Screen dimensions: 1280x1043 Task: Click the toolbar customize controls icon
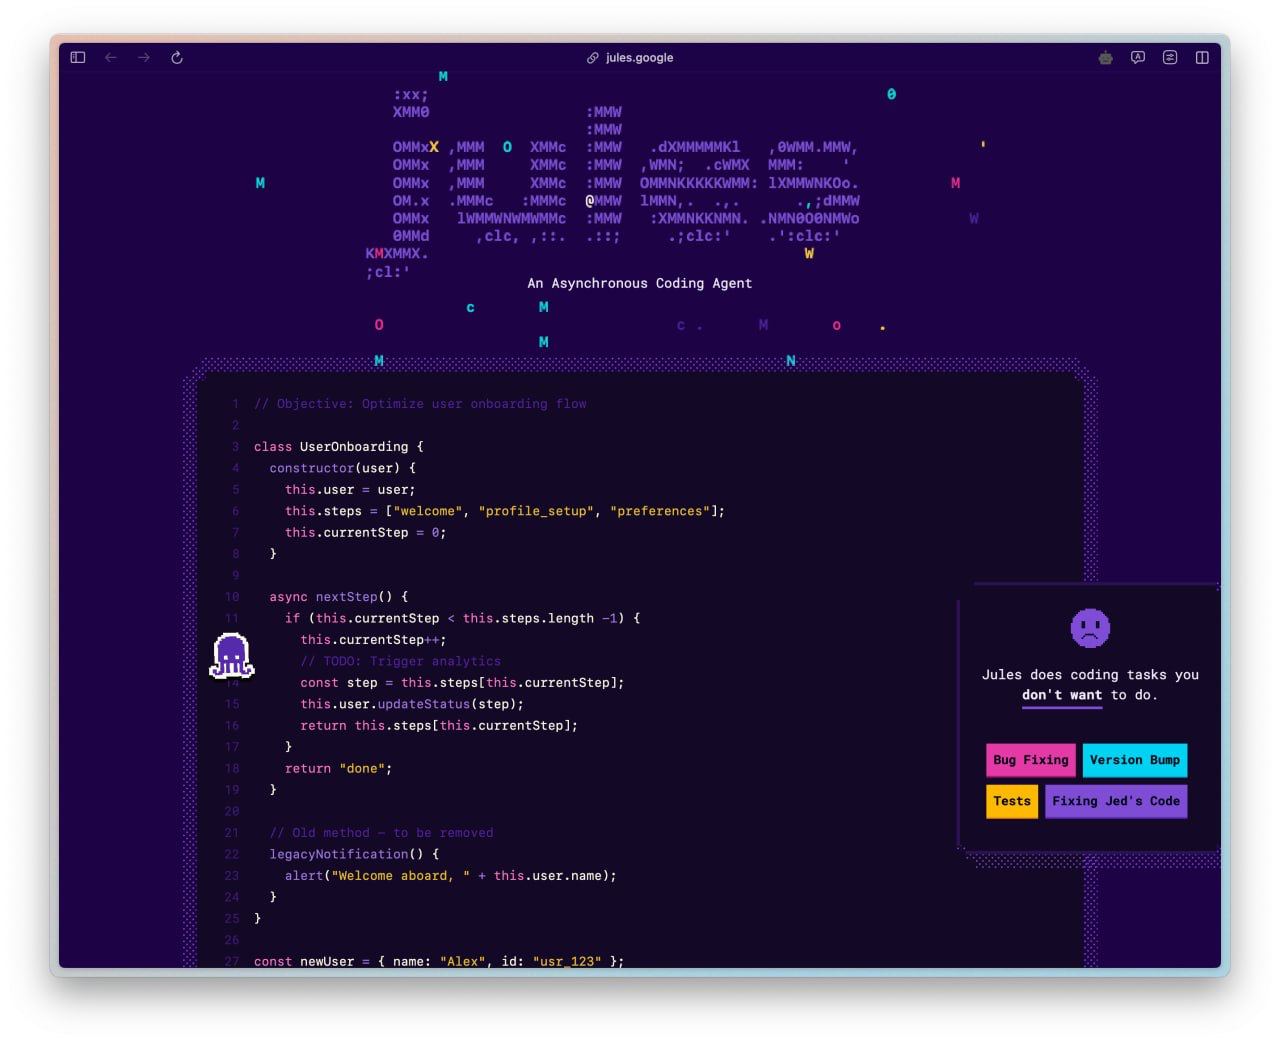1170,58
